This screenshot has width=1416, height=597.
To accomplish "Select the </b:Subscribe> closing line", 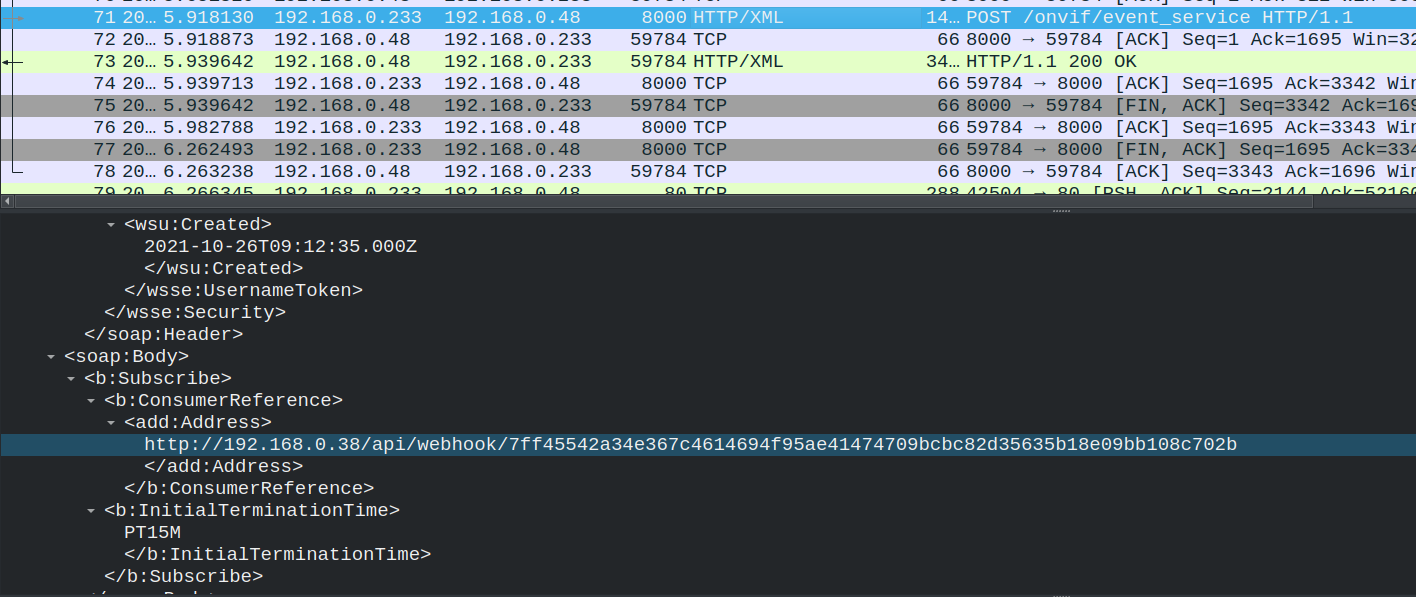I will (183, 577).
